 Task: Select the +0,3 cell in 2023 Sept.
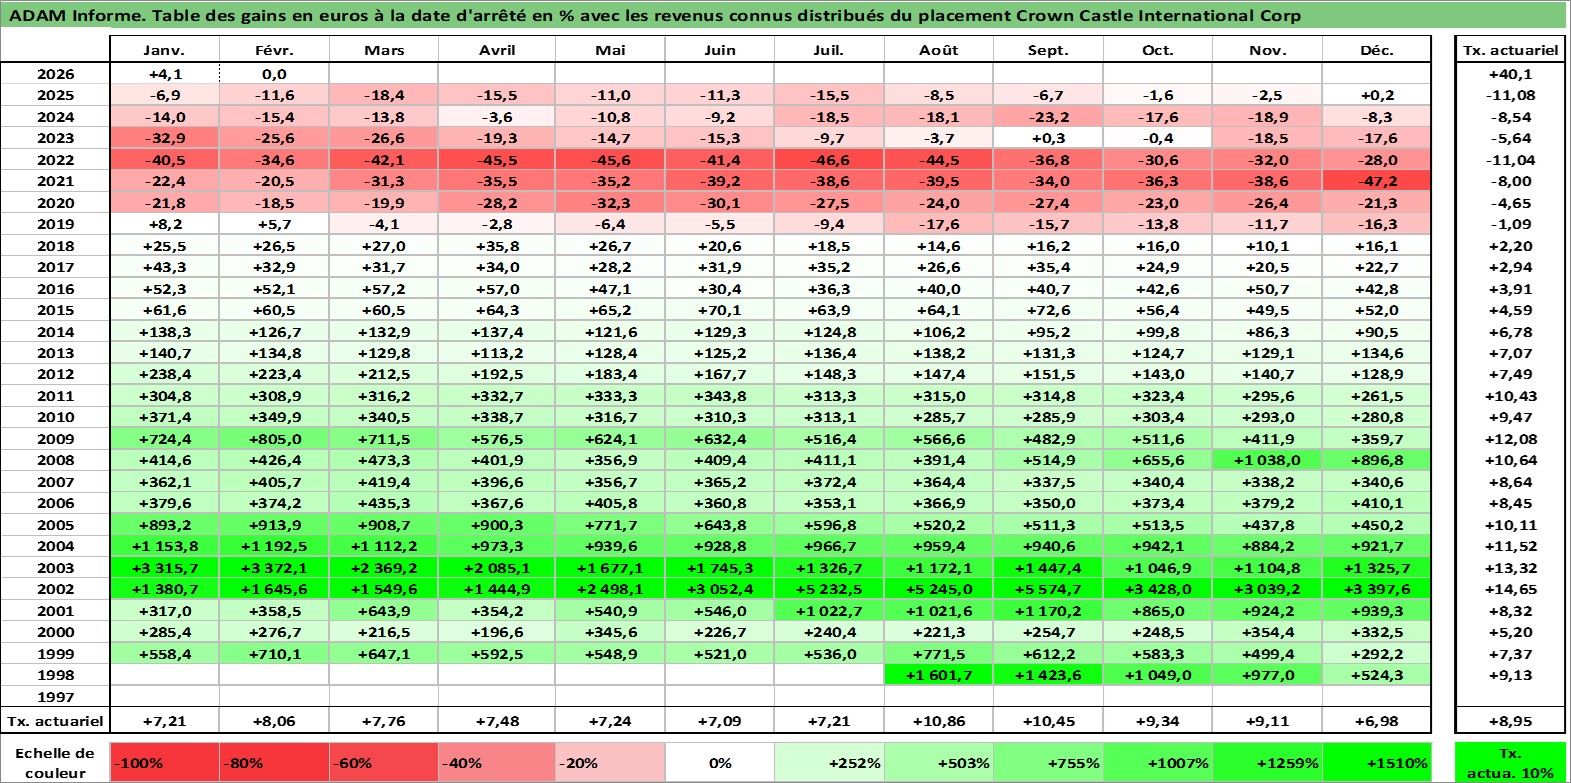pyautogui.click(x=1048, y=138)
